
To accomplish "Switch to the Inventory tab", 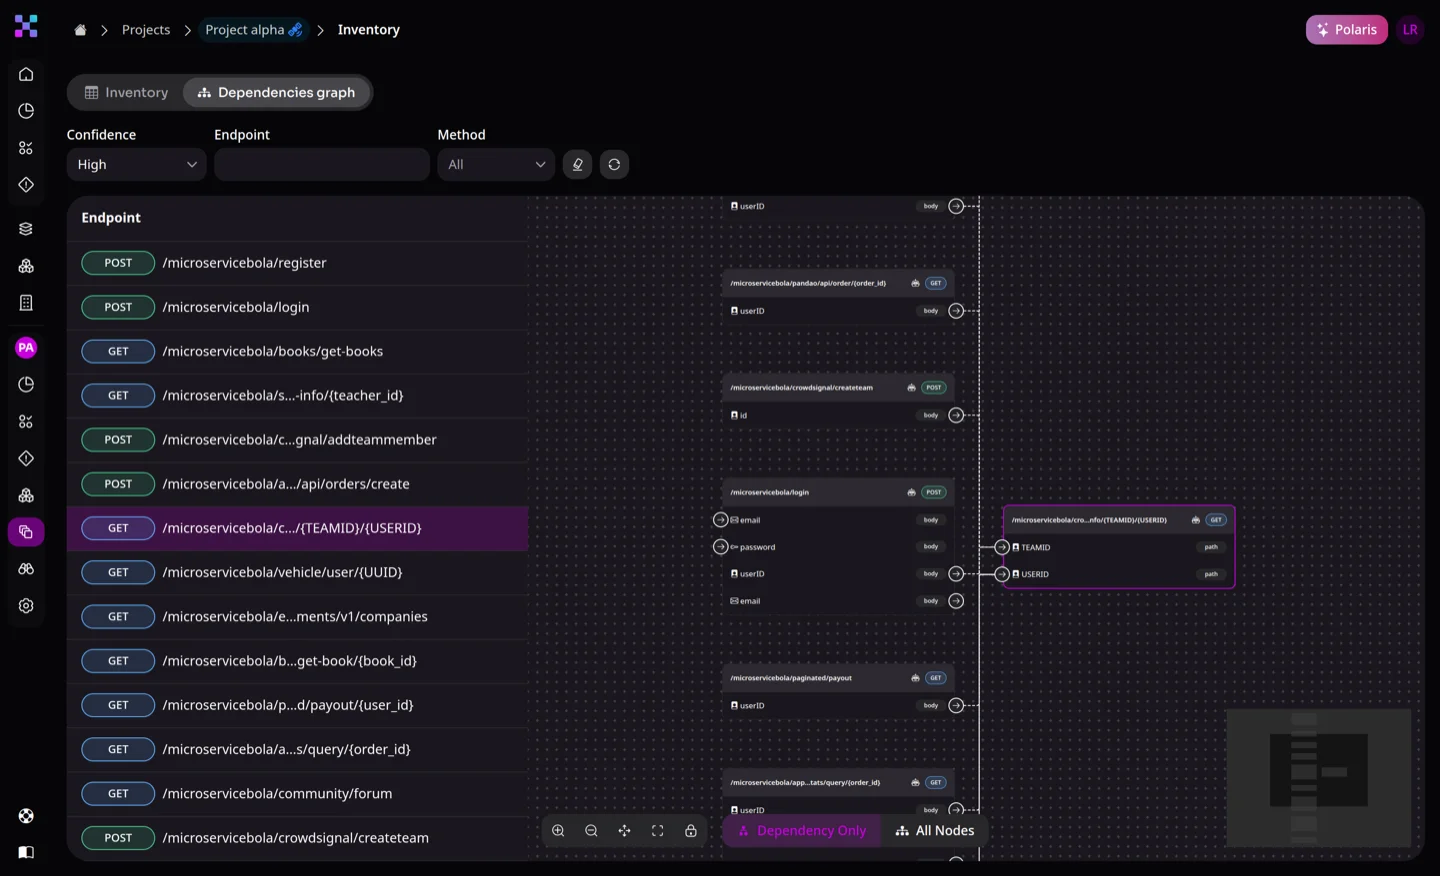I will point(127,92).
